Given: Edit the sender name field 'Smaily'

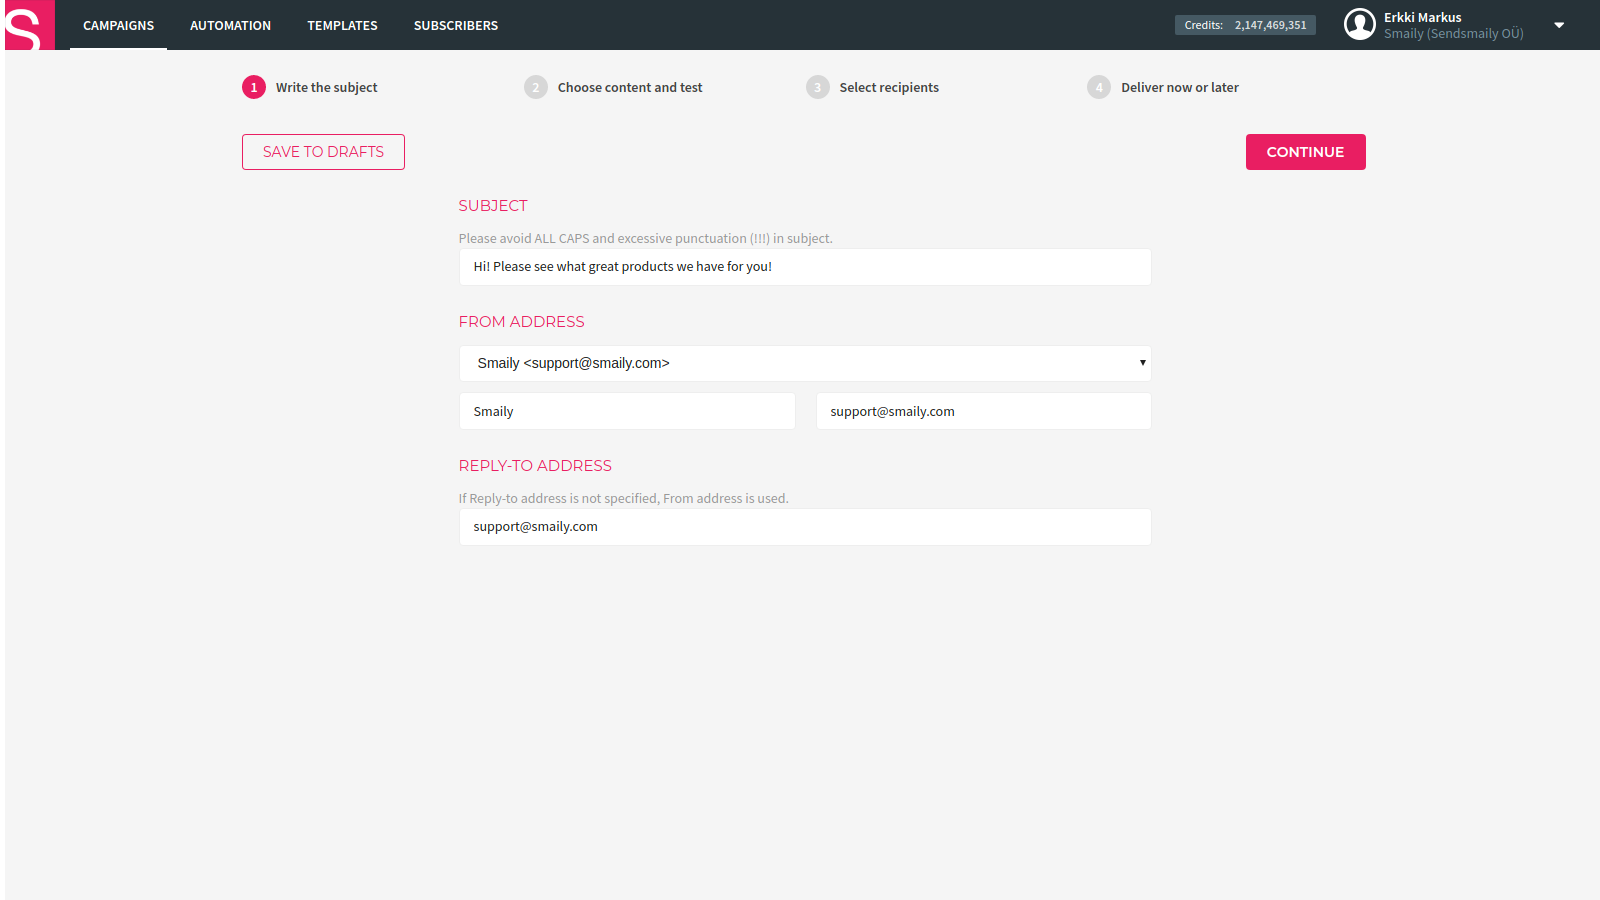Looking at the screenshot, I should coord(627,411).
